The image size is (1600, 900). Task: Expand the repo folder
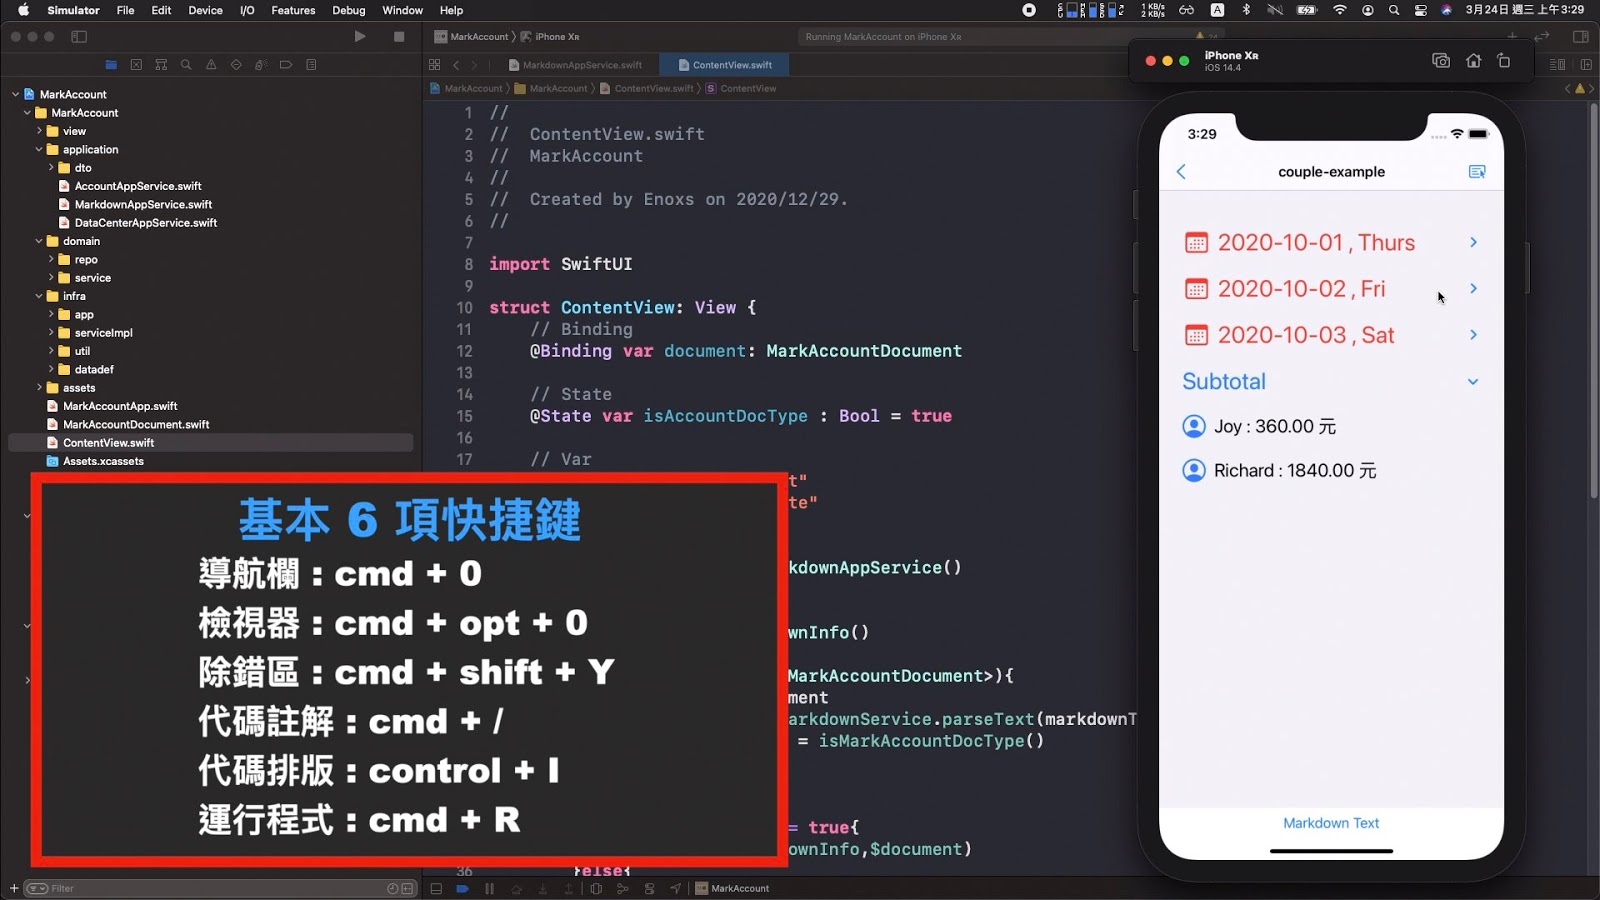[x=51, y=260]
